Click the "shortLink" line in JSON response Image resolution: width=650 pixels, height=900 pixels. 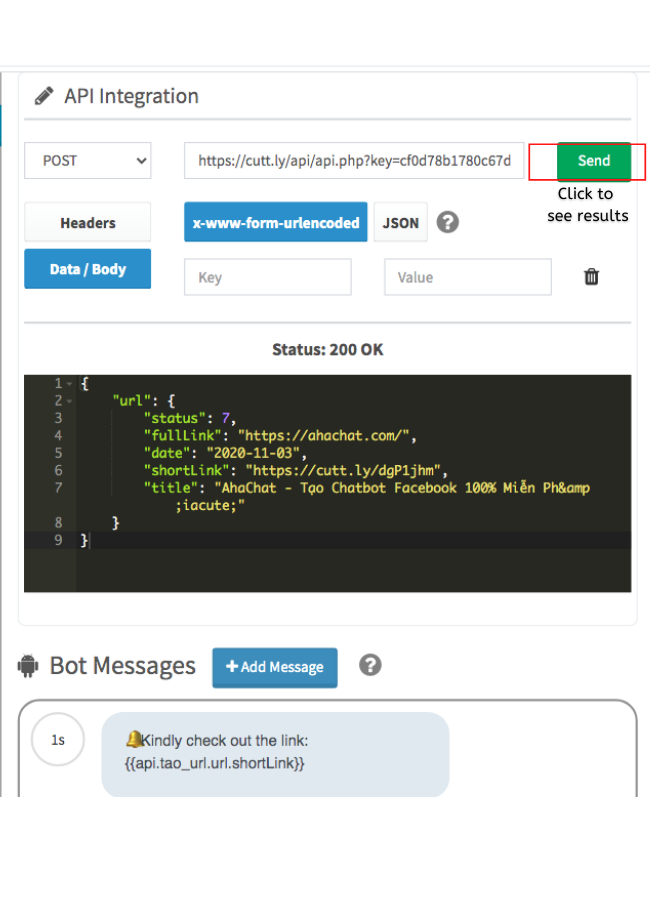pyautogui.click(x=296, y=471)
